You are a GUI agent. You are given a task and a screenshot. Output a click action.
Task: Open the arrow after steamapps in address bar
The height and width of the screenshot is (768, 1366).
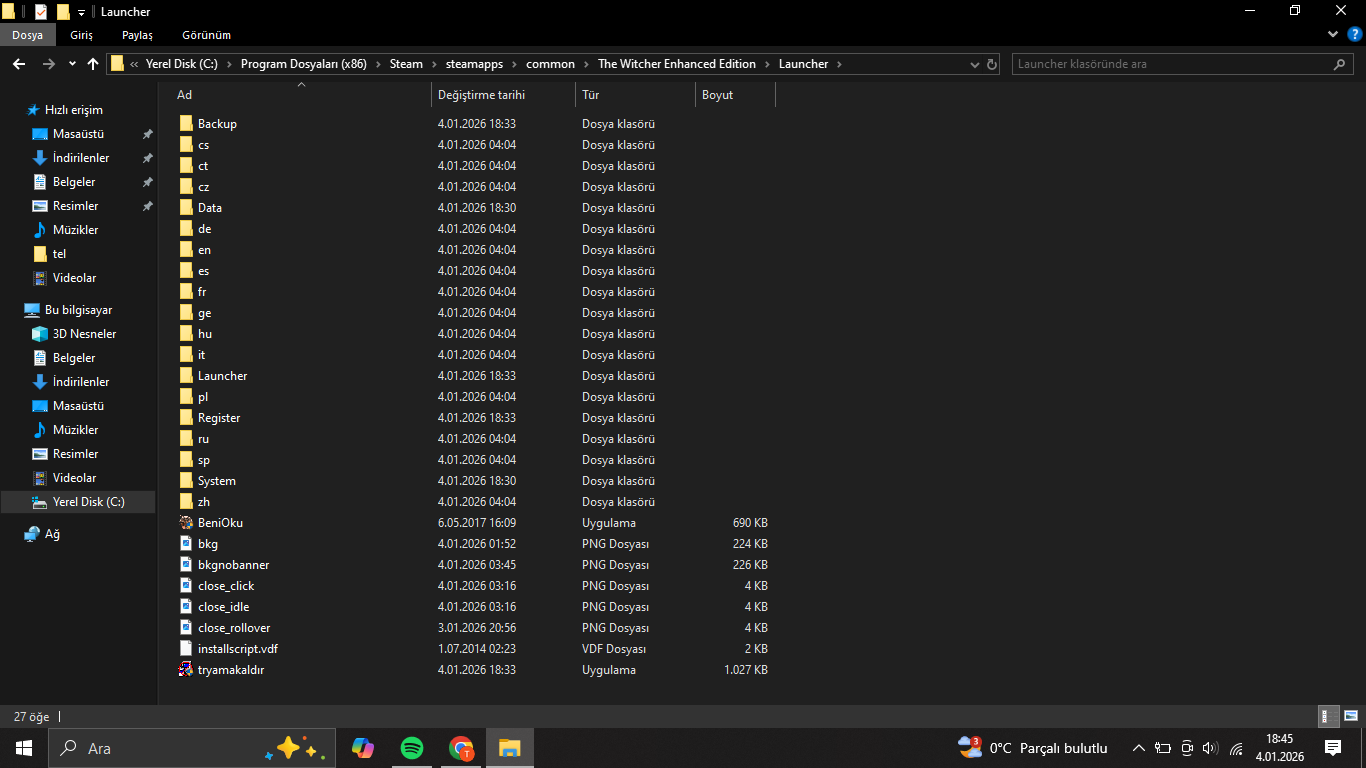coord(514,64)
